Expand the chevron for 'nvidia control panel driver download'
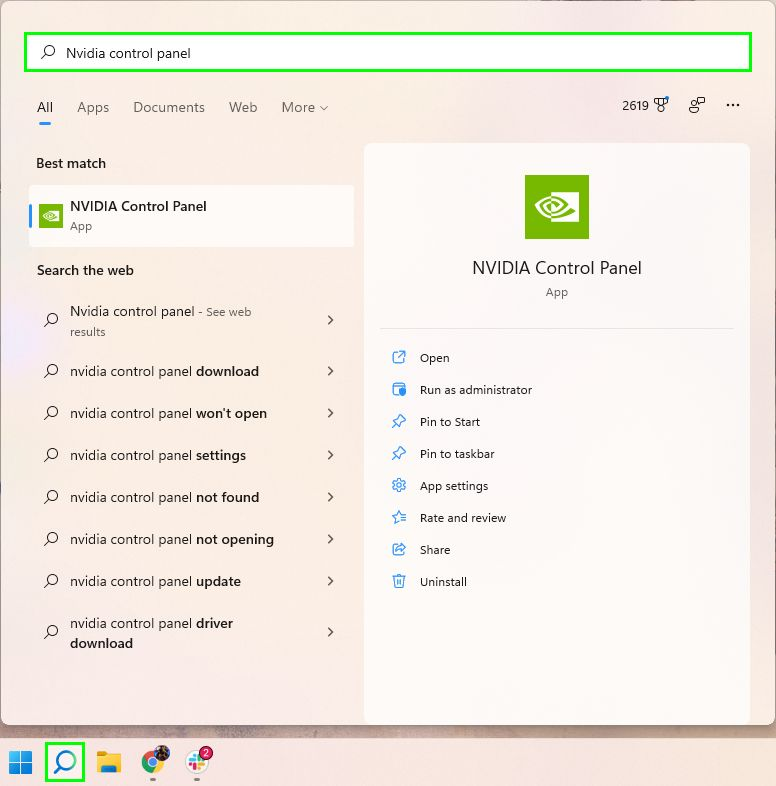The image size is (776, 786). click(x=330, y=632)
